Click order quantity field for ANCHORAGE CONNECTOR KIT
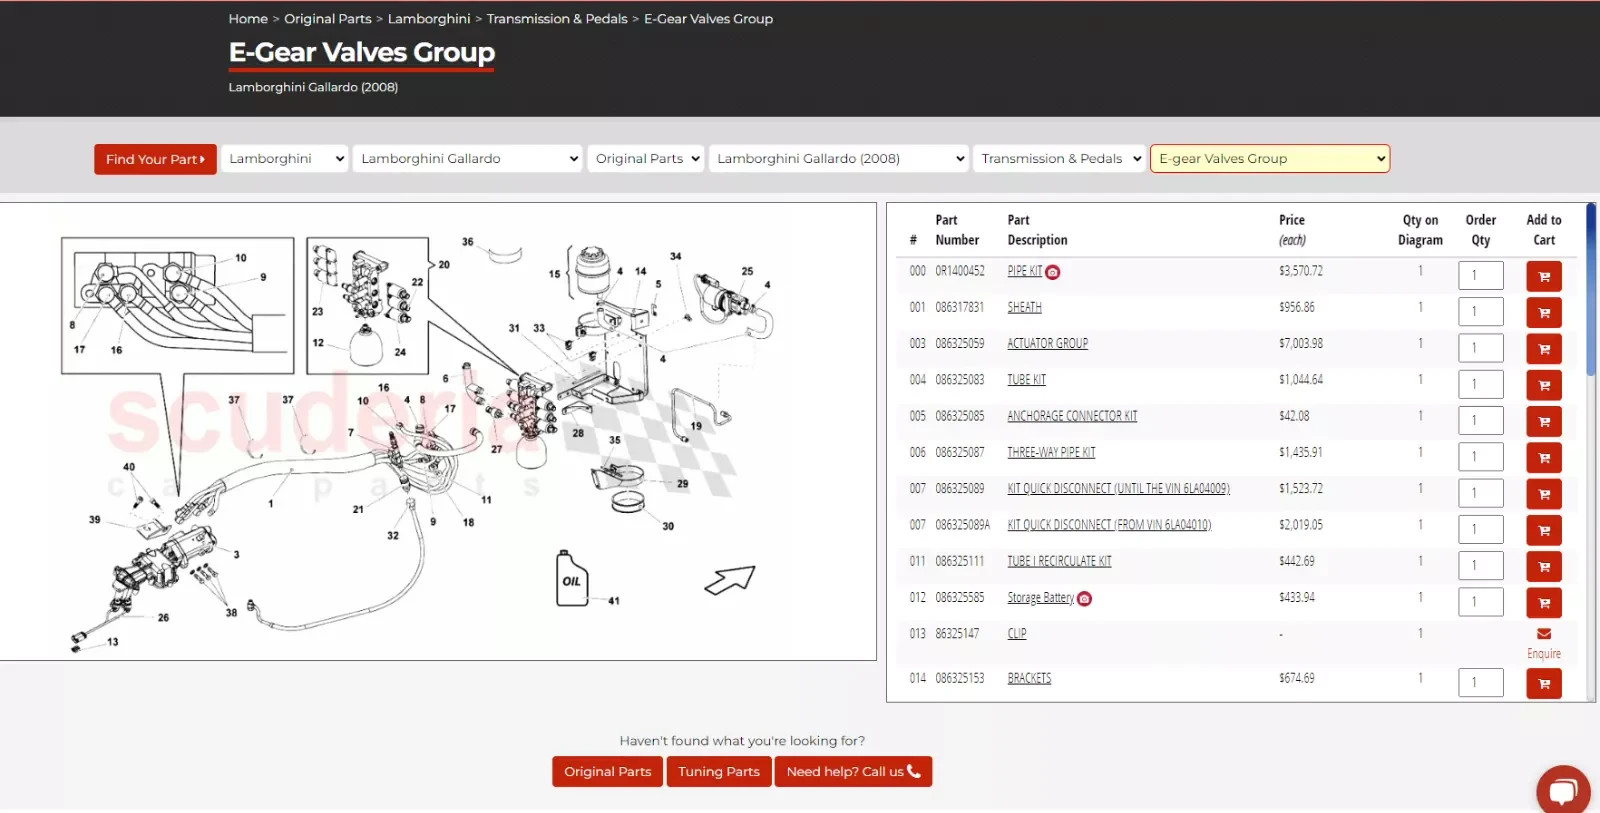Screen dimensions: 1600x813 (1481, 421)
